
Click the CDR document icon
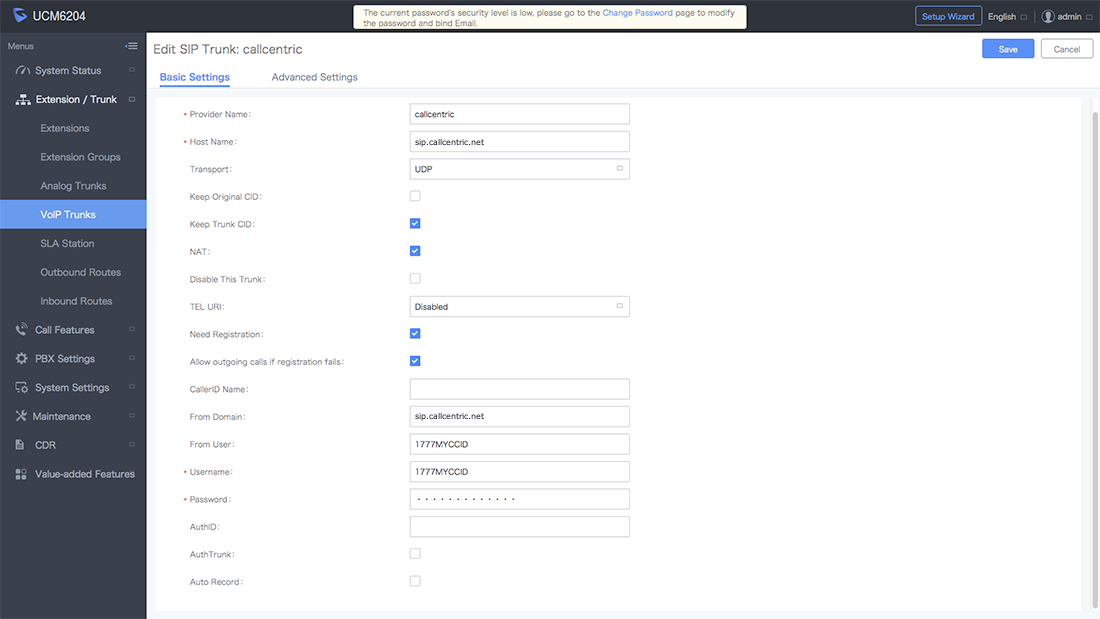(20, 445)
